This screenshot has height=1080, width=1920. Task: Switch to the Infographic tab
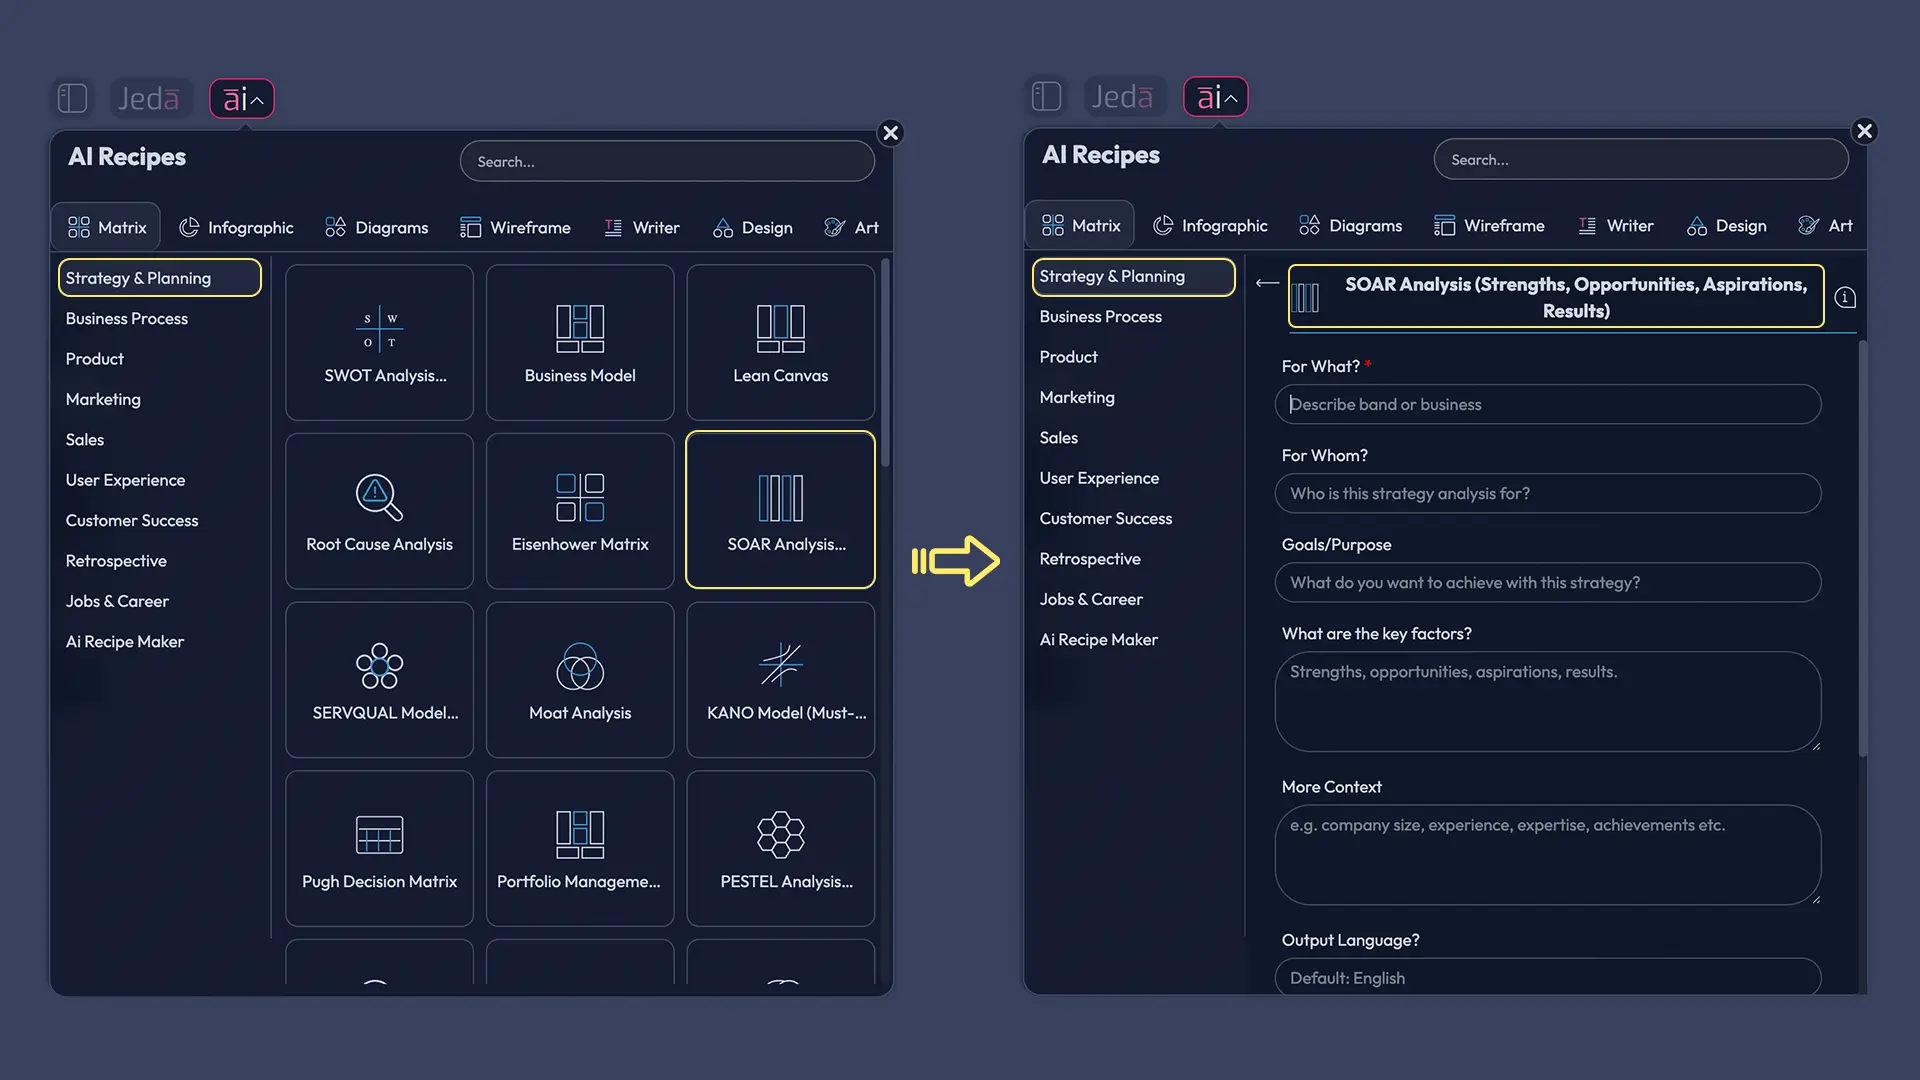pos(237,227)
